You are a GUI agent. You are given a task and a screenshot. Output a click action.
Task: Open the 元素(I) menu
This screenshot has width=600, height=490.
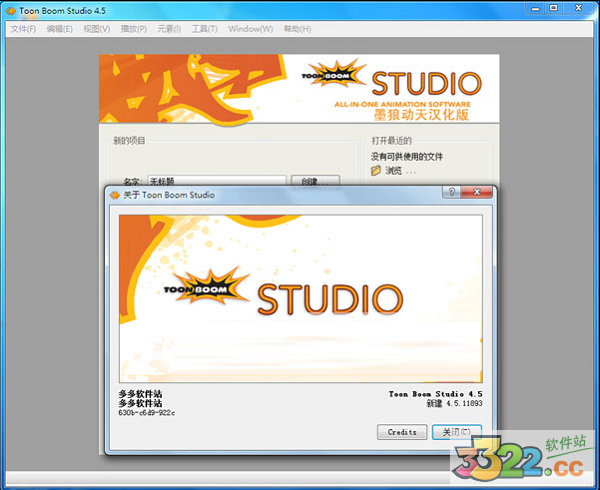pyautogui.click(x=169, y=29)
